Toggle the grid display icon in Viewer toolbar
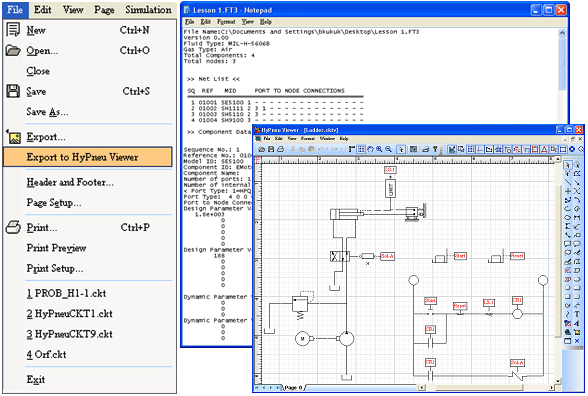 361,149
